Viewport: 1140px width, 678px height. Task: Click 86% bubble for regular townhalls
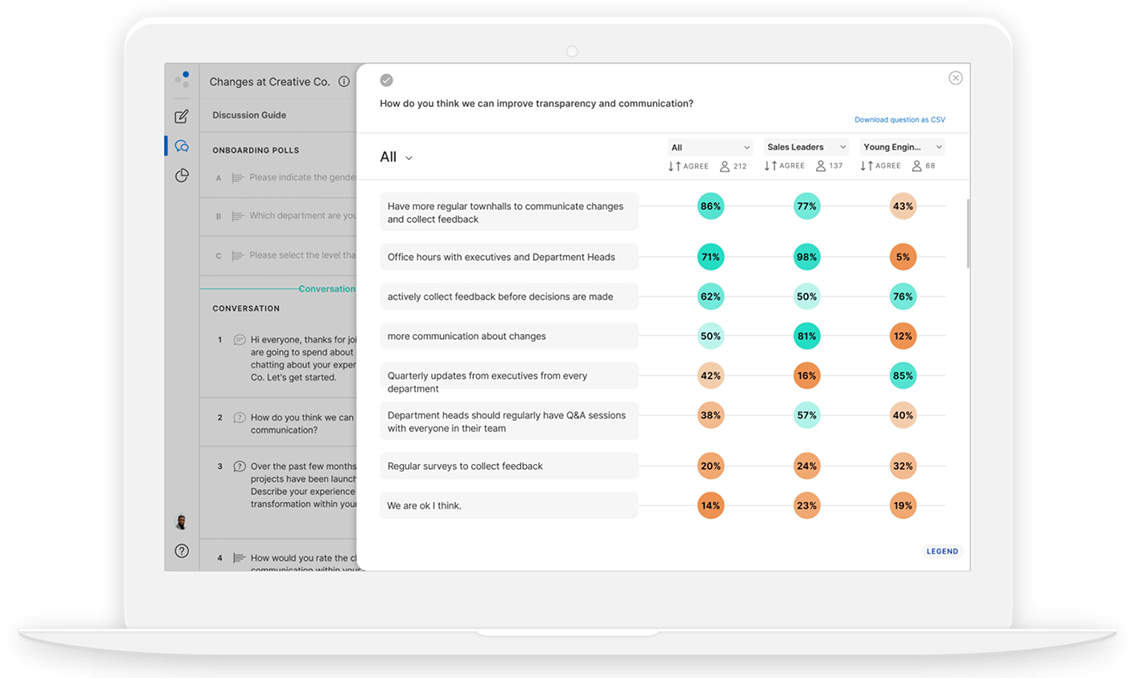coord(710,206)
